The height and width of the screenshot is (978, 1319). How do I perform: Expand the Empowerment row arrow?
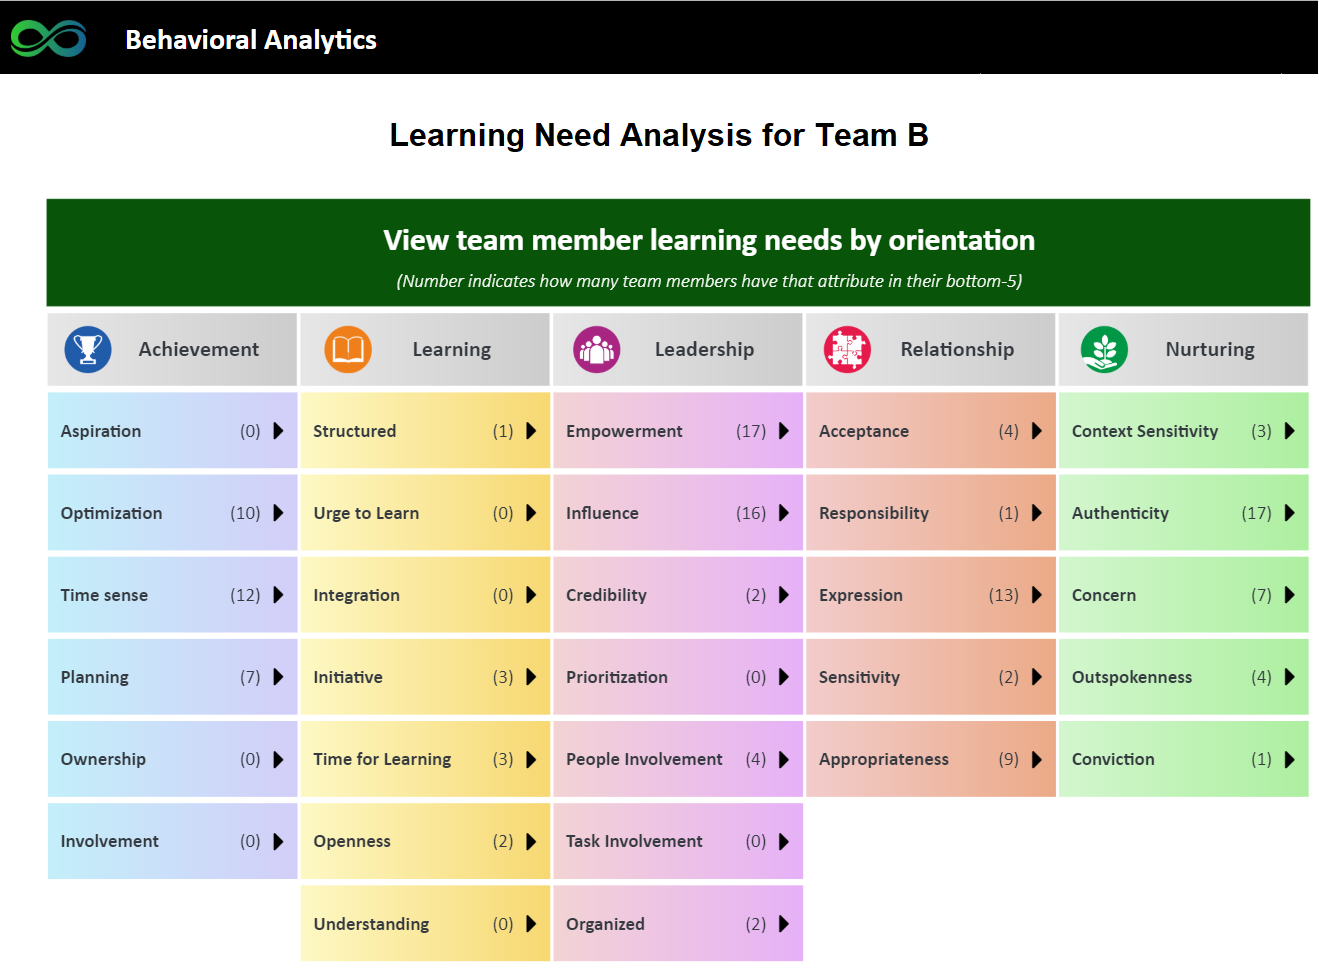click(784, 431)
